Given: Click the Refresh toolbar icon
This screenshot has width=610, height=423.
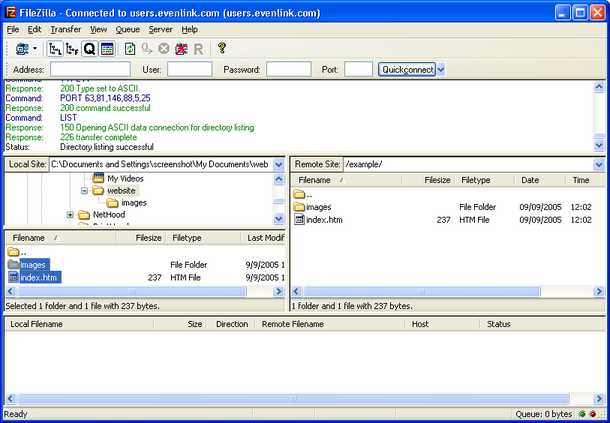Looking at the screenshot, I should [x=130, y=49].
